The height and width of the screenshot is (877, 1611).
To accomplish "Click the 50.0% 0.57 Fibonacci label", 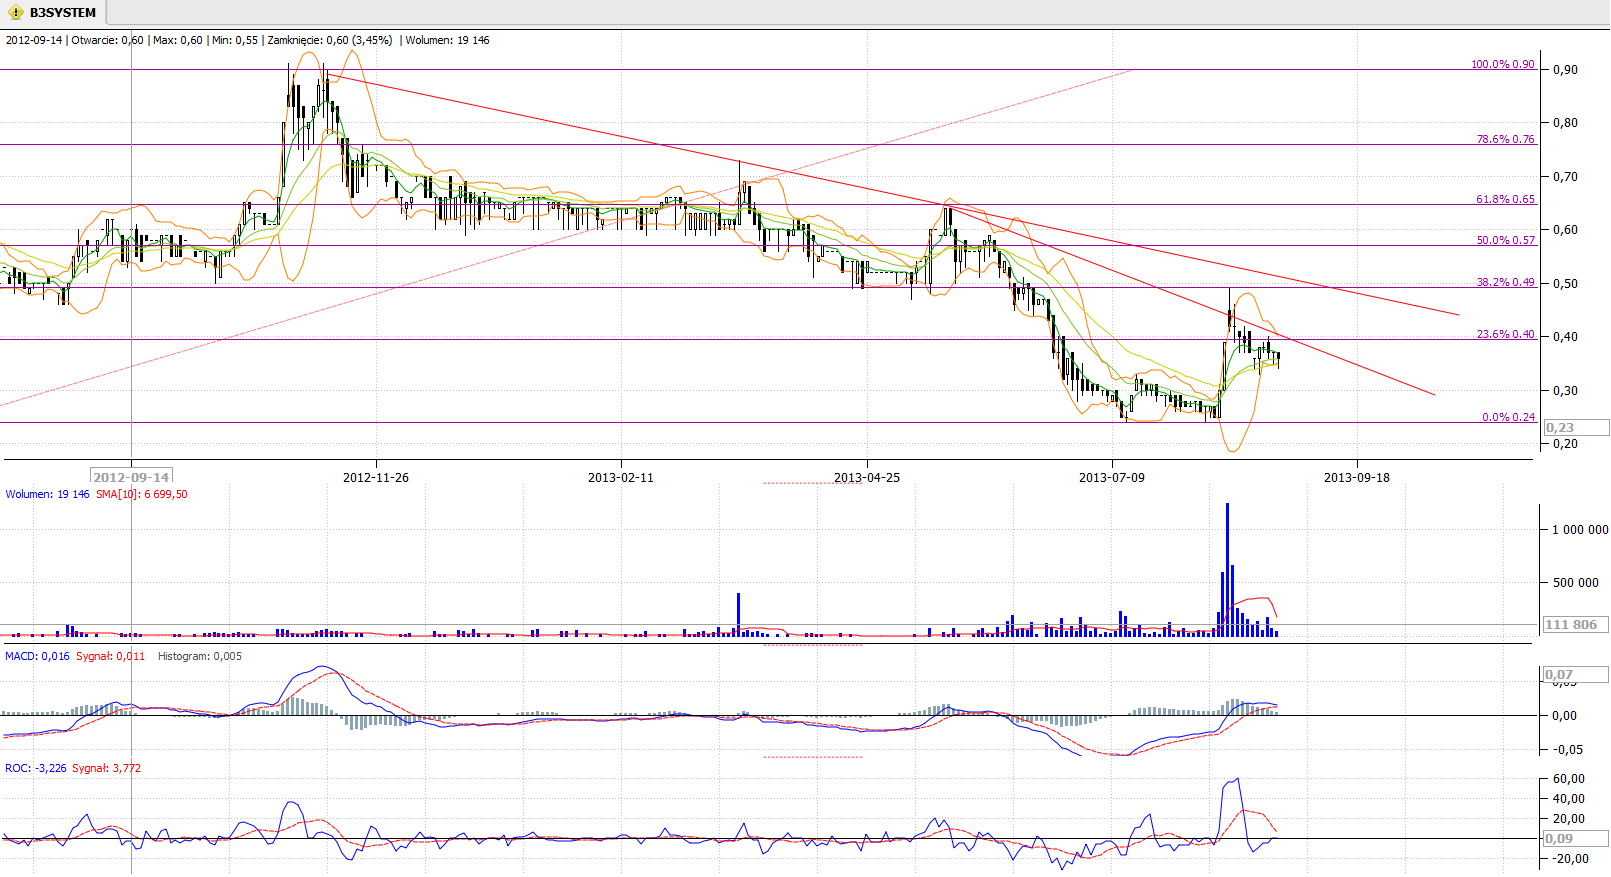I will tap(1505, 240).
